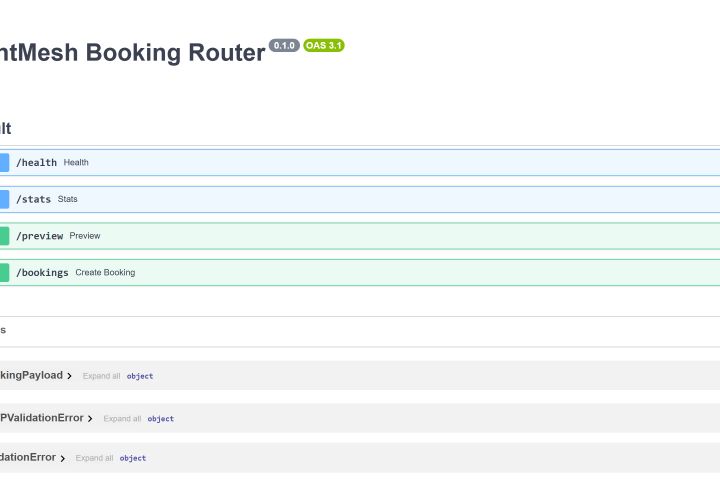The width and height of the screenshot is (720, 480).
Task: Click Expand all for HTTPValidationError schema
Action: 122,419
